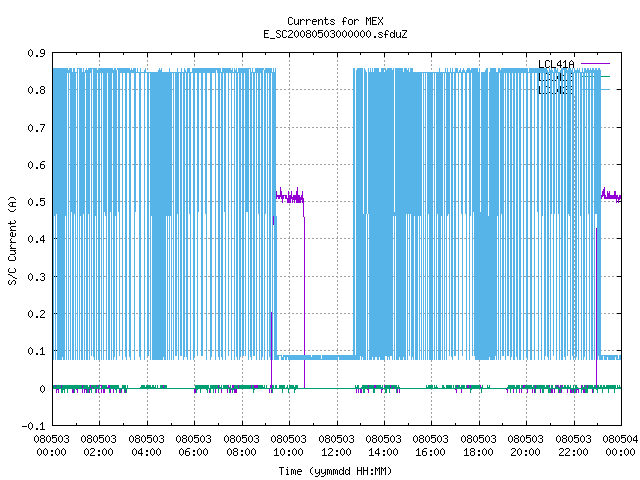Click the purple LCL41A legend line sample
640x480 pixels.
pyautogui.click(x=595, y=64)
